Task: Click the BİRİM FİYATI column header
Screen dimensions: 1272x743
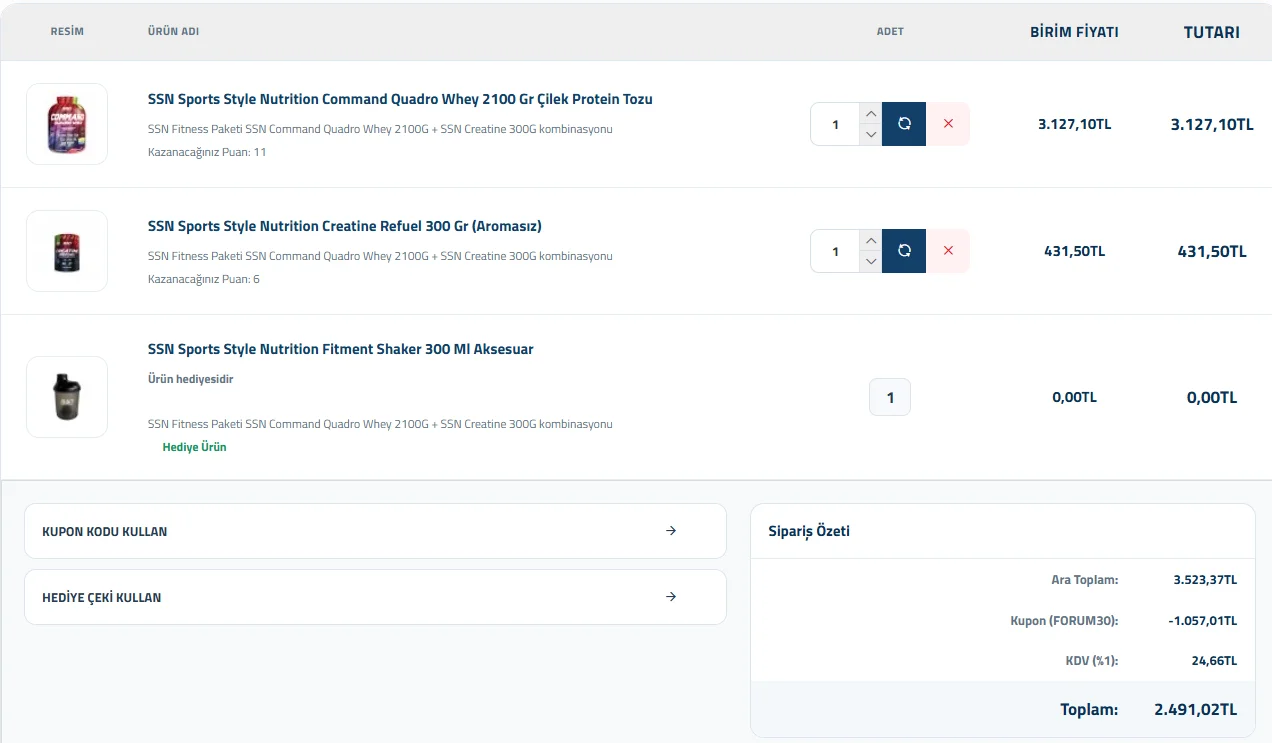Action: click(1074, 32)
